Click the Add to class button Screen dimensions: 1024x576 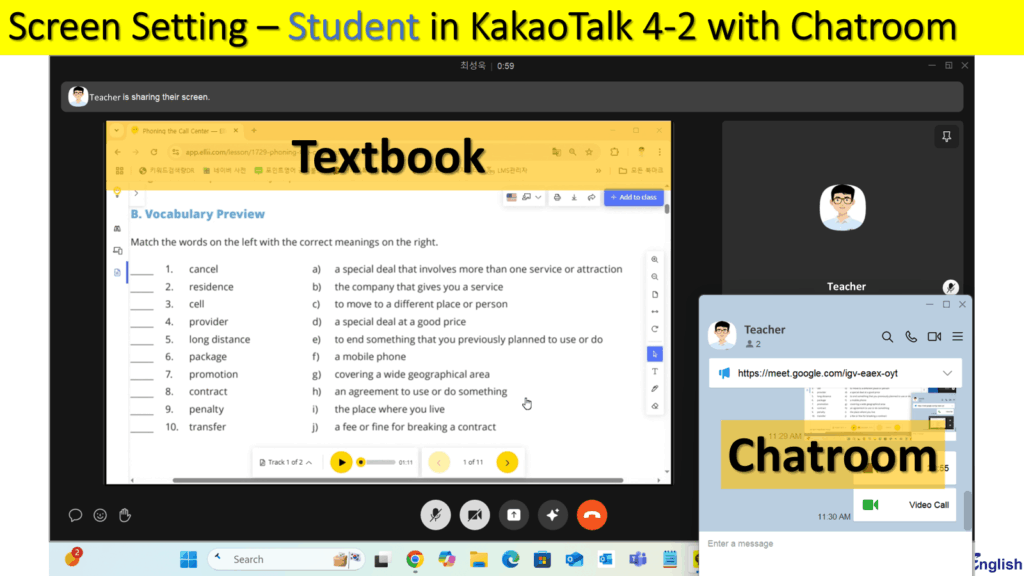633,197
